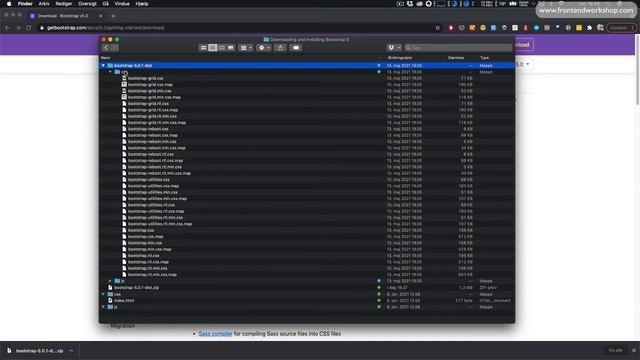Click the Finder share button

point(280,48)
